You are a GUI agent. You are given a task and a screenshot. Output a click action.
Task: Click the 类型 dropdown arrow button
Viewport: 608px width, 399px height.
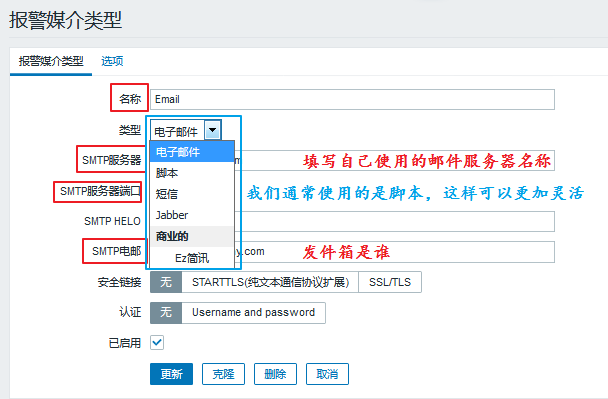coord(212,130)
